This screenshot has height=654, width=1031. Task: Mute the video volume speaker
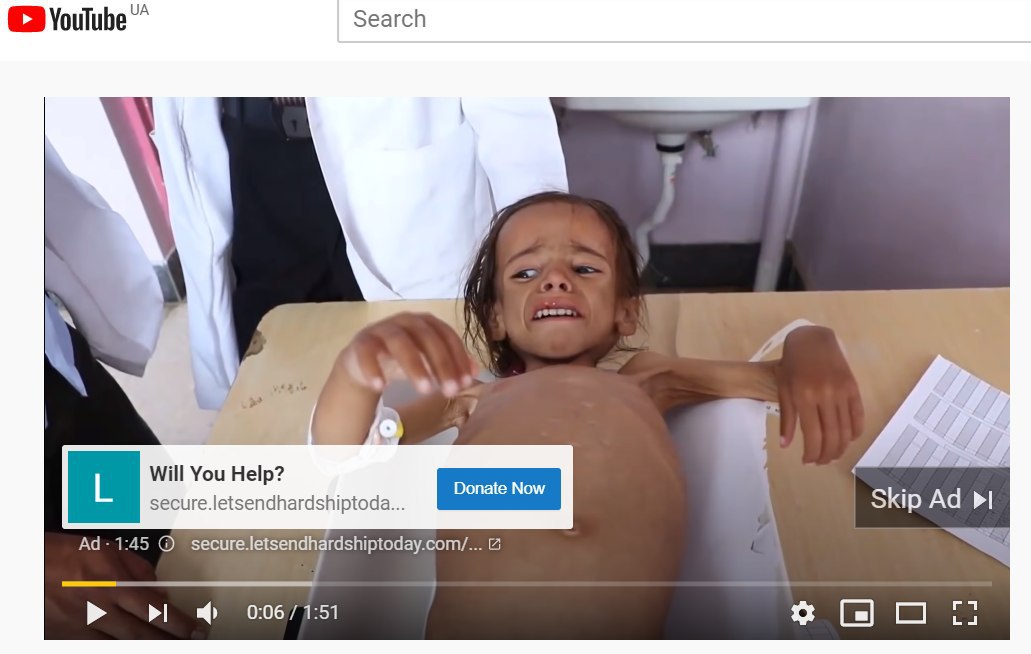[206, 613]
